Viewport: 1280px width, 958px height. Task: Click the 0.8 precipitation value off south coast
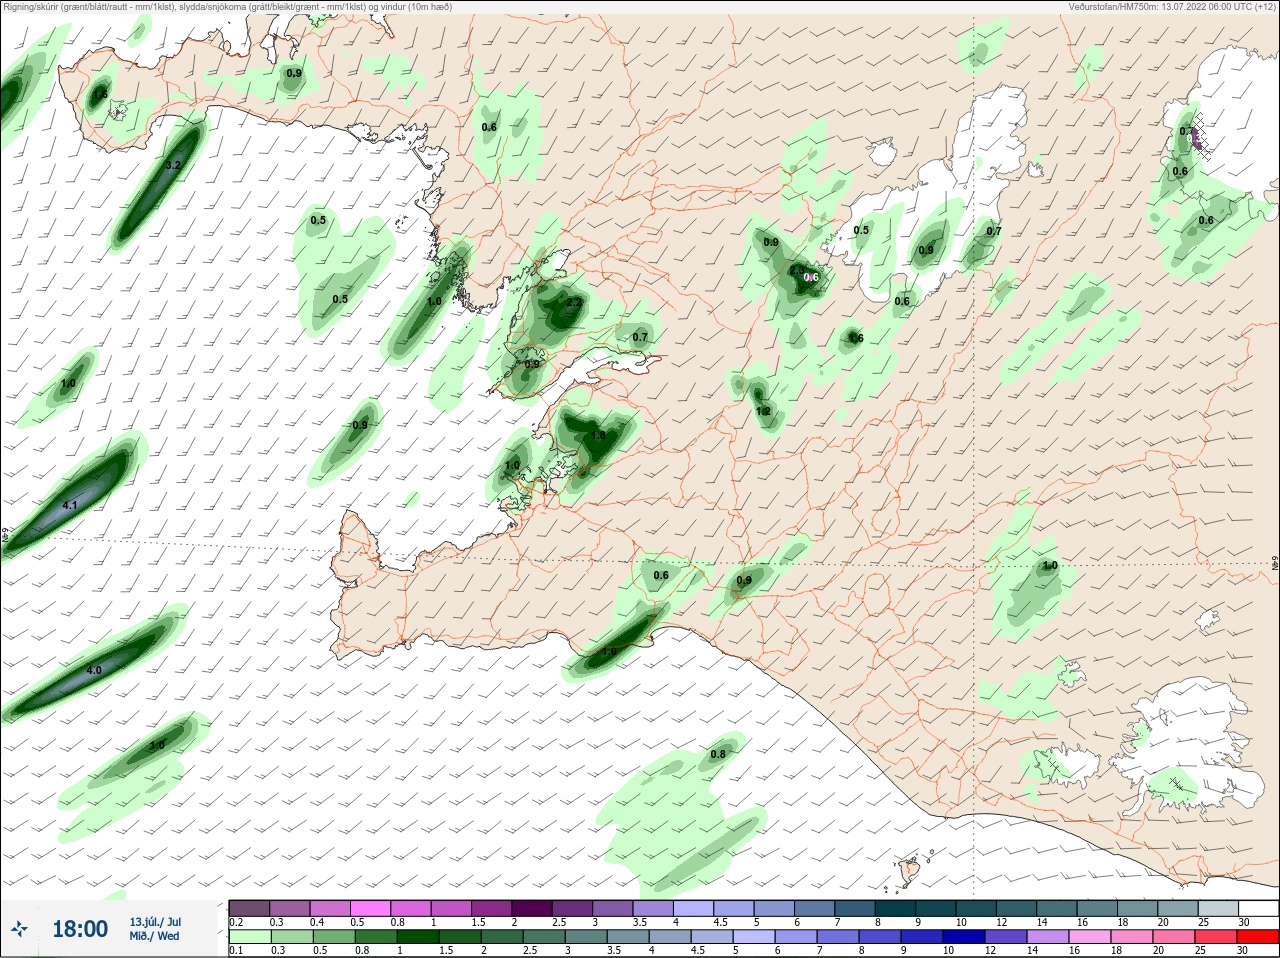click(718, 754)
